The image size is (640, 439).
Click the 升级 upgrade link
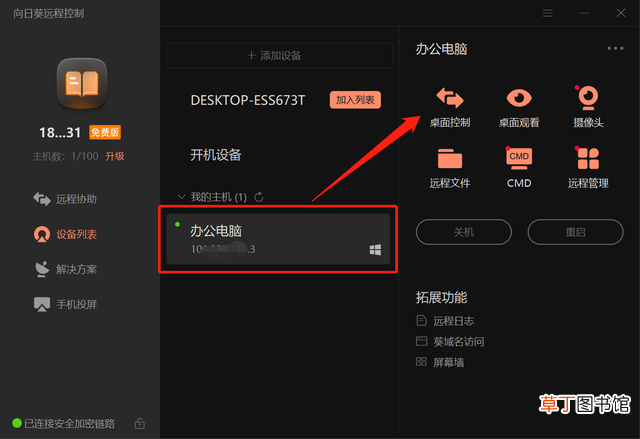[x=115, y=156]
